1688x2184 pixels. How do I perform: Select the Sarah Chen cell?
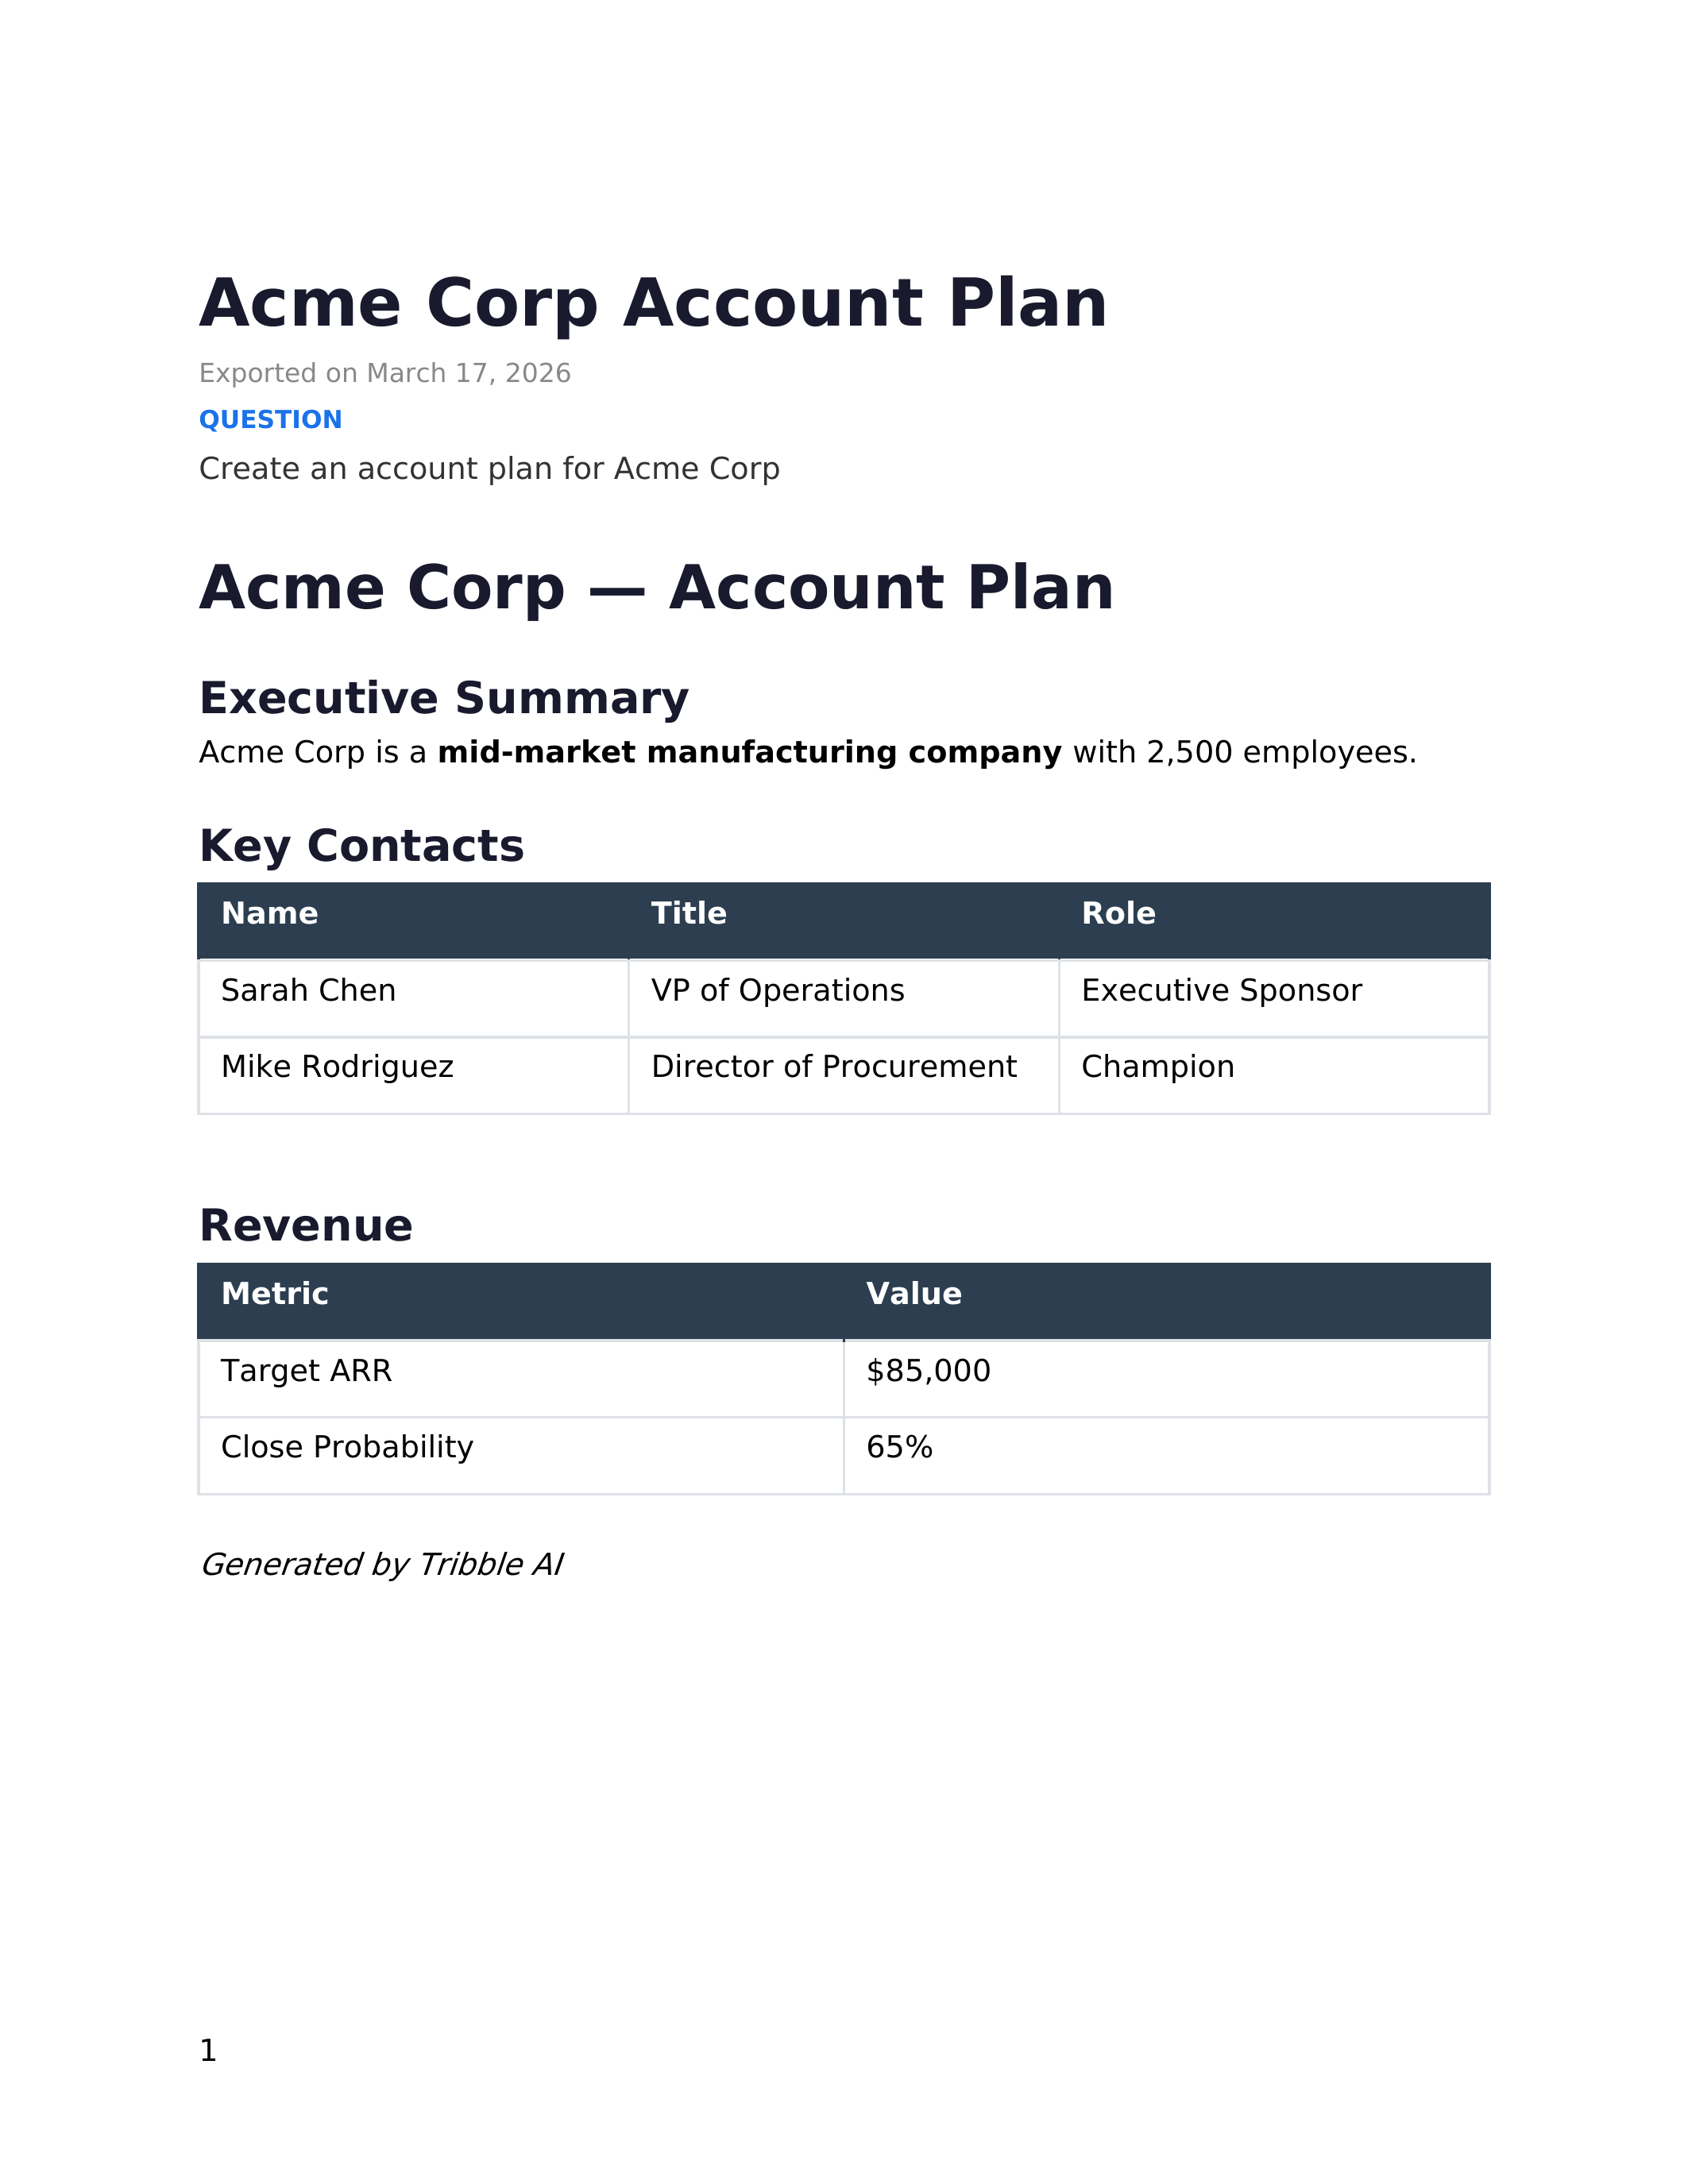tap(413, 998)
